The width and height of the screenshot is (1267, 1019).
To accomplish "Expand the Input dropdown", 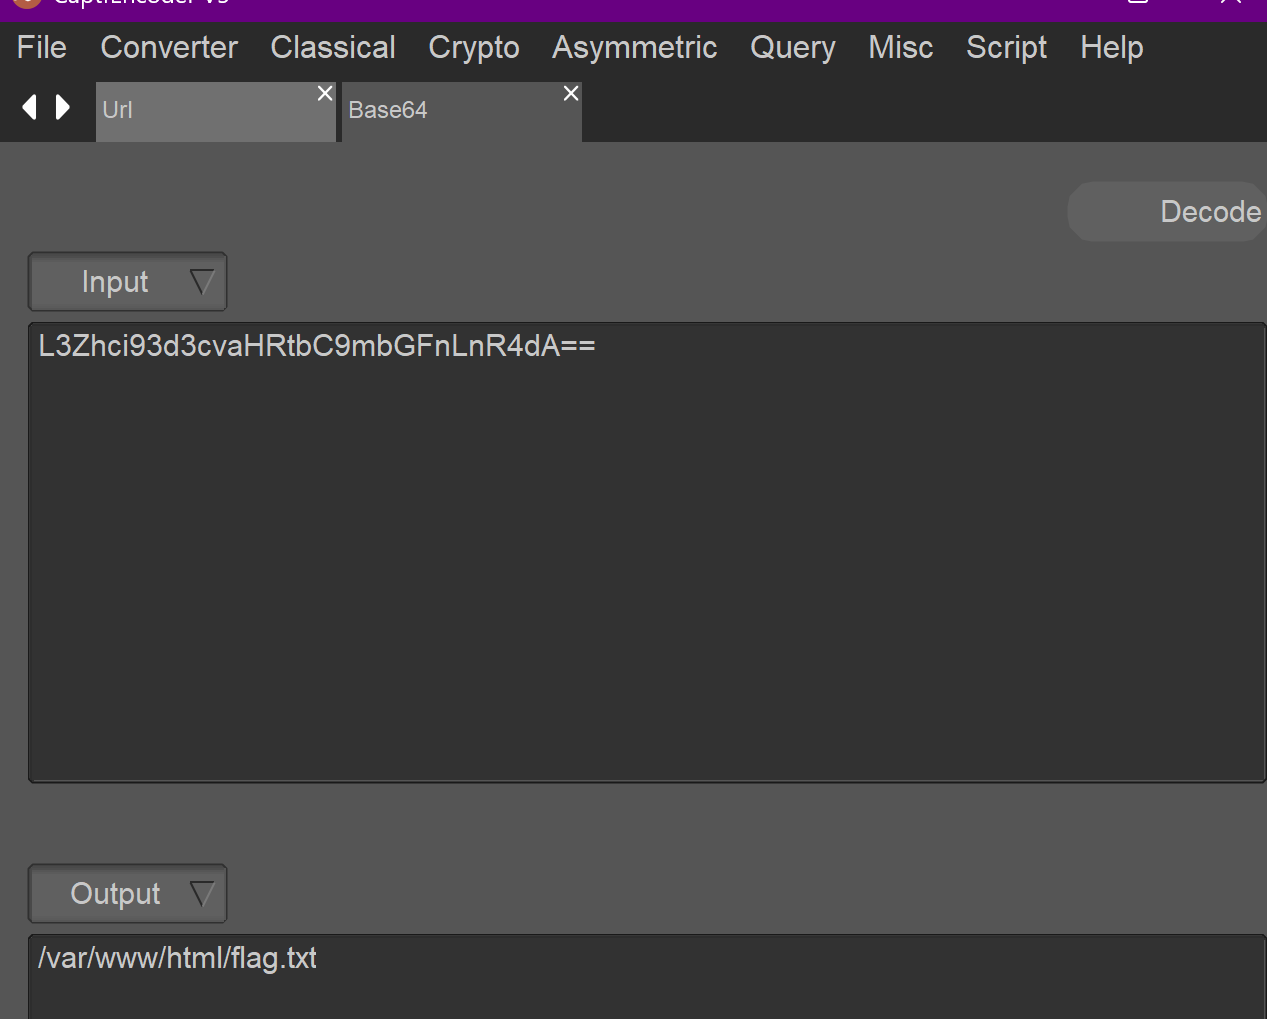I will (x=128, y=282).
